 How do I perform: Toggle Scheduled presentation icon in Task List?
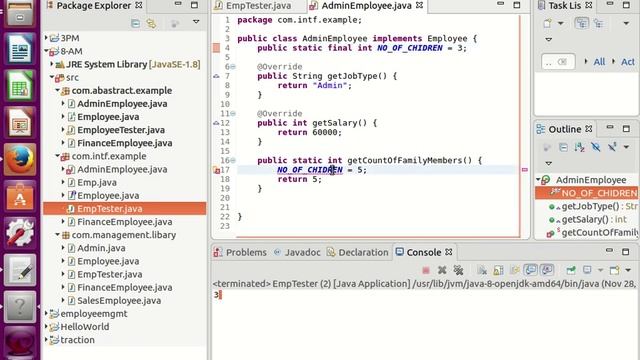point(598,23)
